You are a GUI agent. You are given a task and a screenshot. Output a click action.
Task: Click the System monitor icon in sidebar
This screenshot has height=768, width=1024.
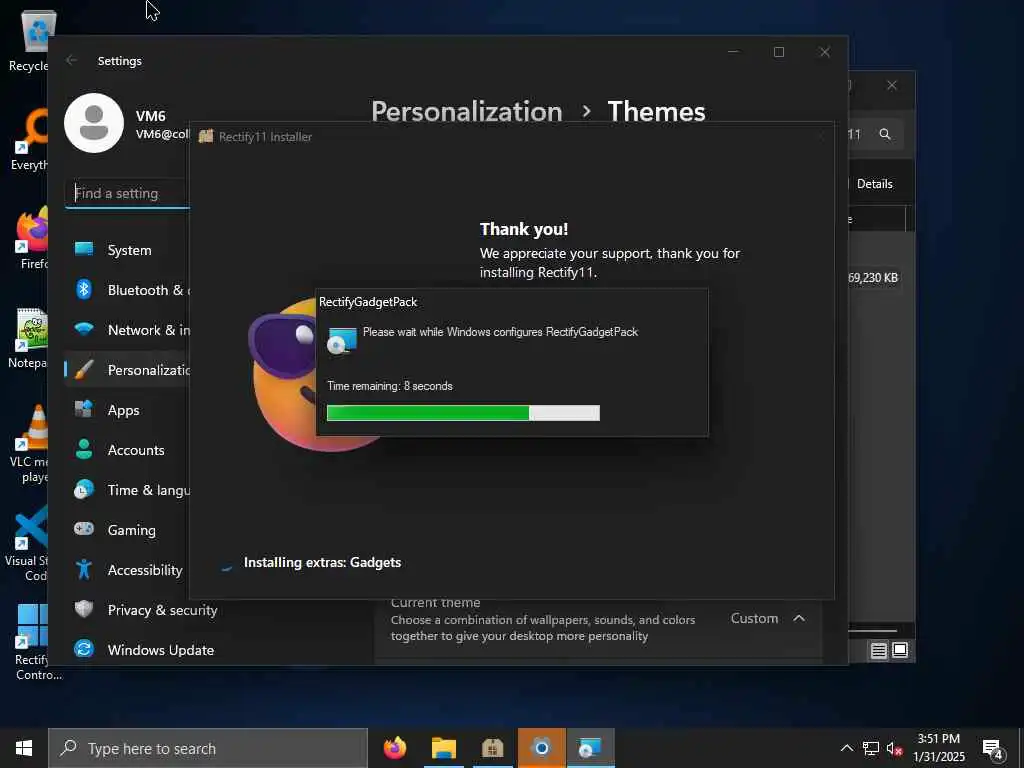pyautogui.click(x=84, y=249)
